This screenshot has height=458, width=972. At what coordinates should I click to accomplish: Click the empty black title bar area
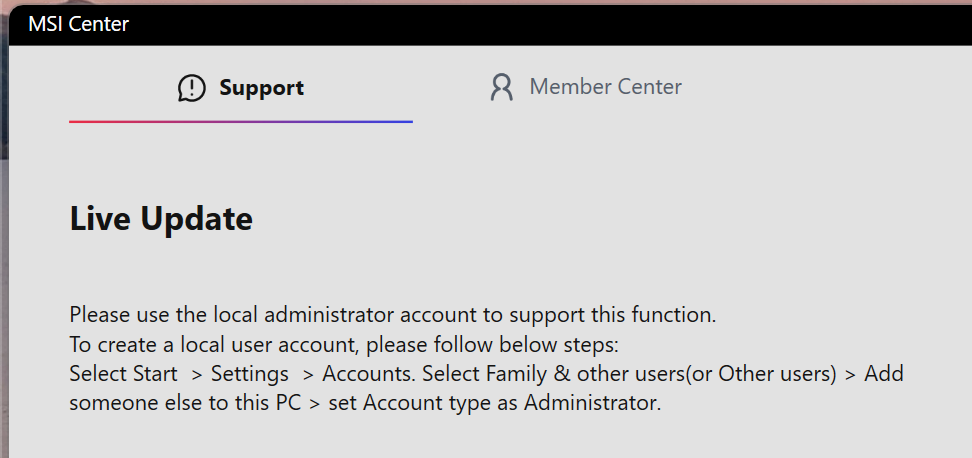pos(550,24)
